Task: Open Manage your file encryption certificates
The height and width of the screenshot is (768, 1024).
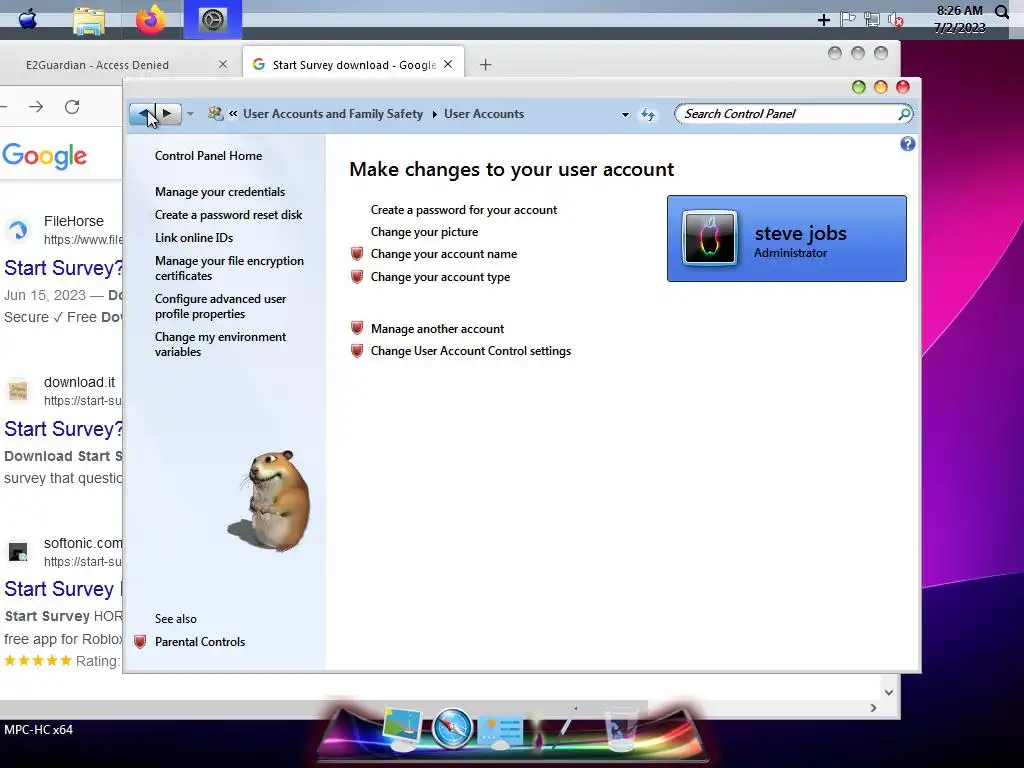Action: coord(229,268)
